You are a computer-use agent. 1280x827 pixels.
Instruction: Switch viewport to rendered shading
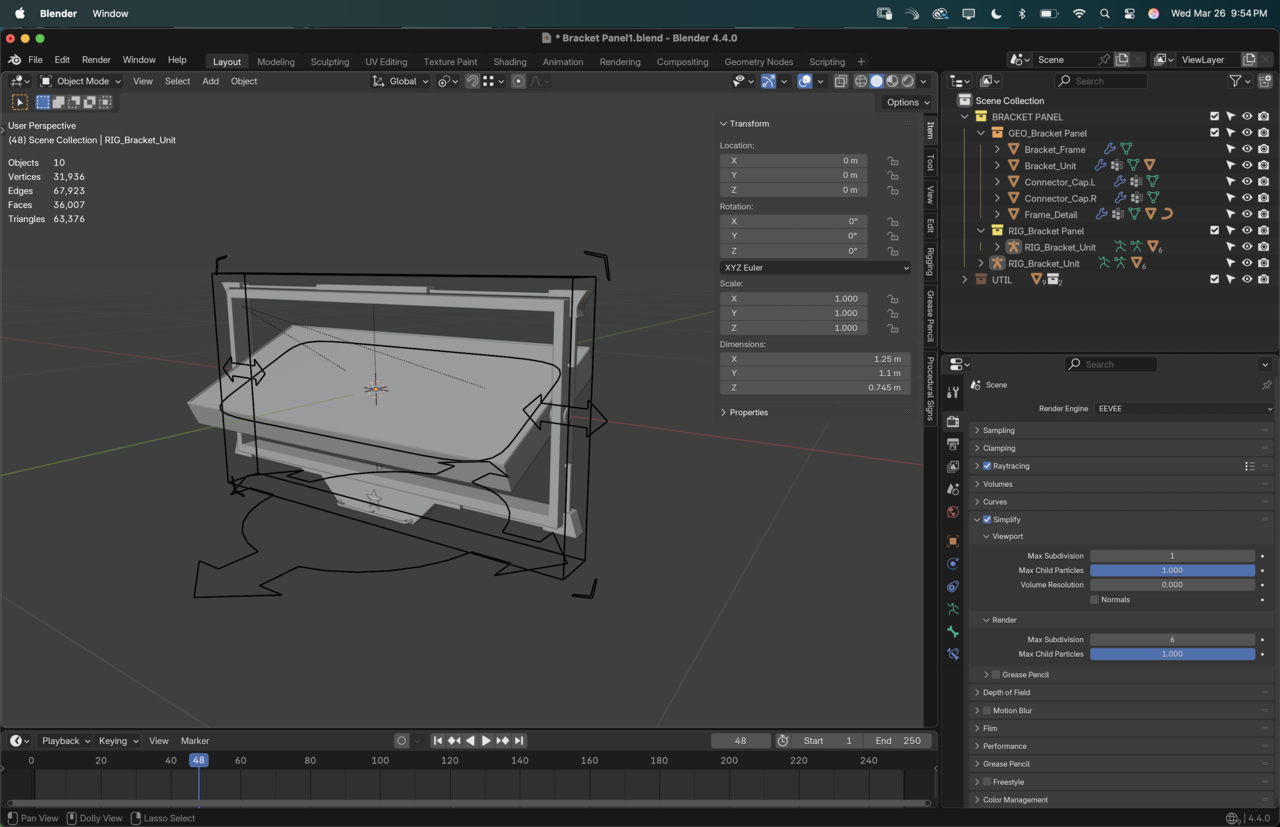(x=908, y=81)
